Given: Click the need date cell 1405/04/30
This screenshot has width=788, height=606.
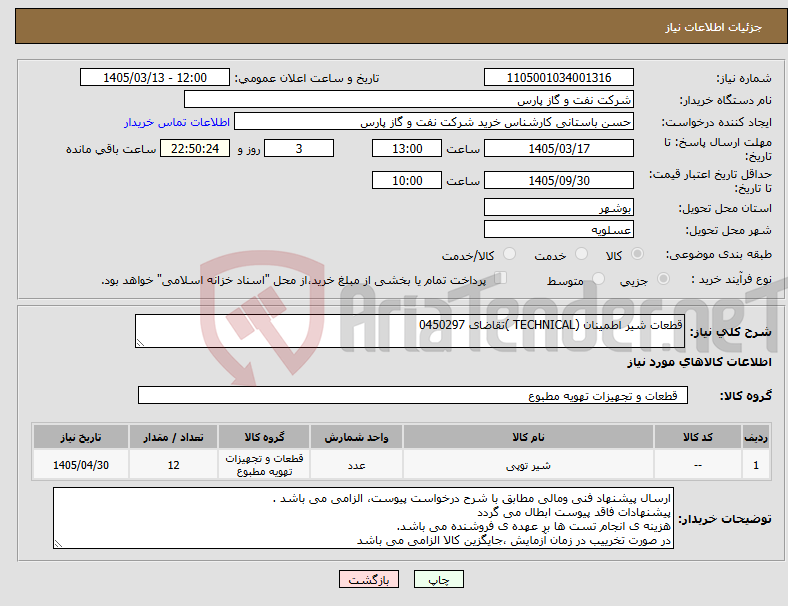Looking at the screenshot, I should point(81,465).
